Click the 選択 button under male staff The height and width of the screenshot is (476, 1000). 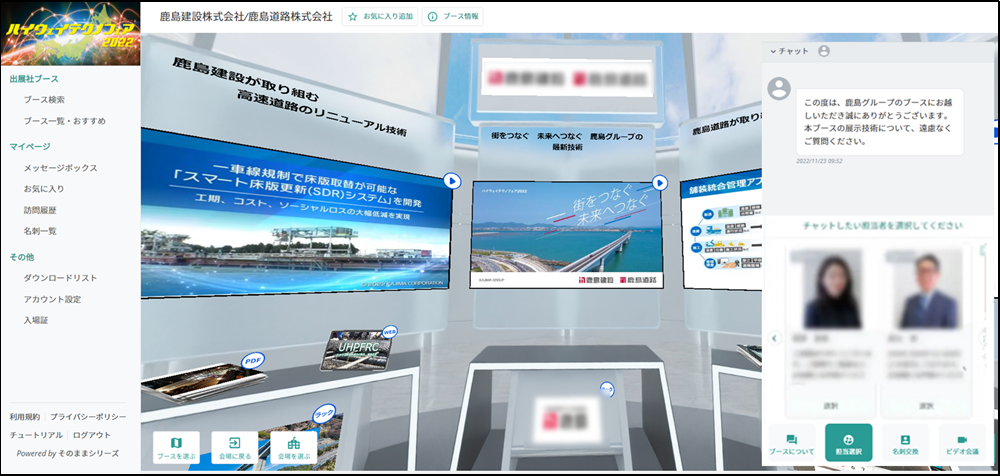coord(926,406)
